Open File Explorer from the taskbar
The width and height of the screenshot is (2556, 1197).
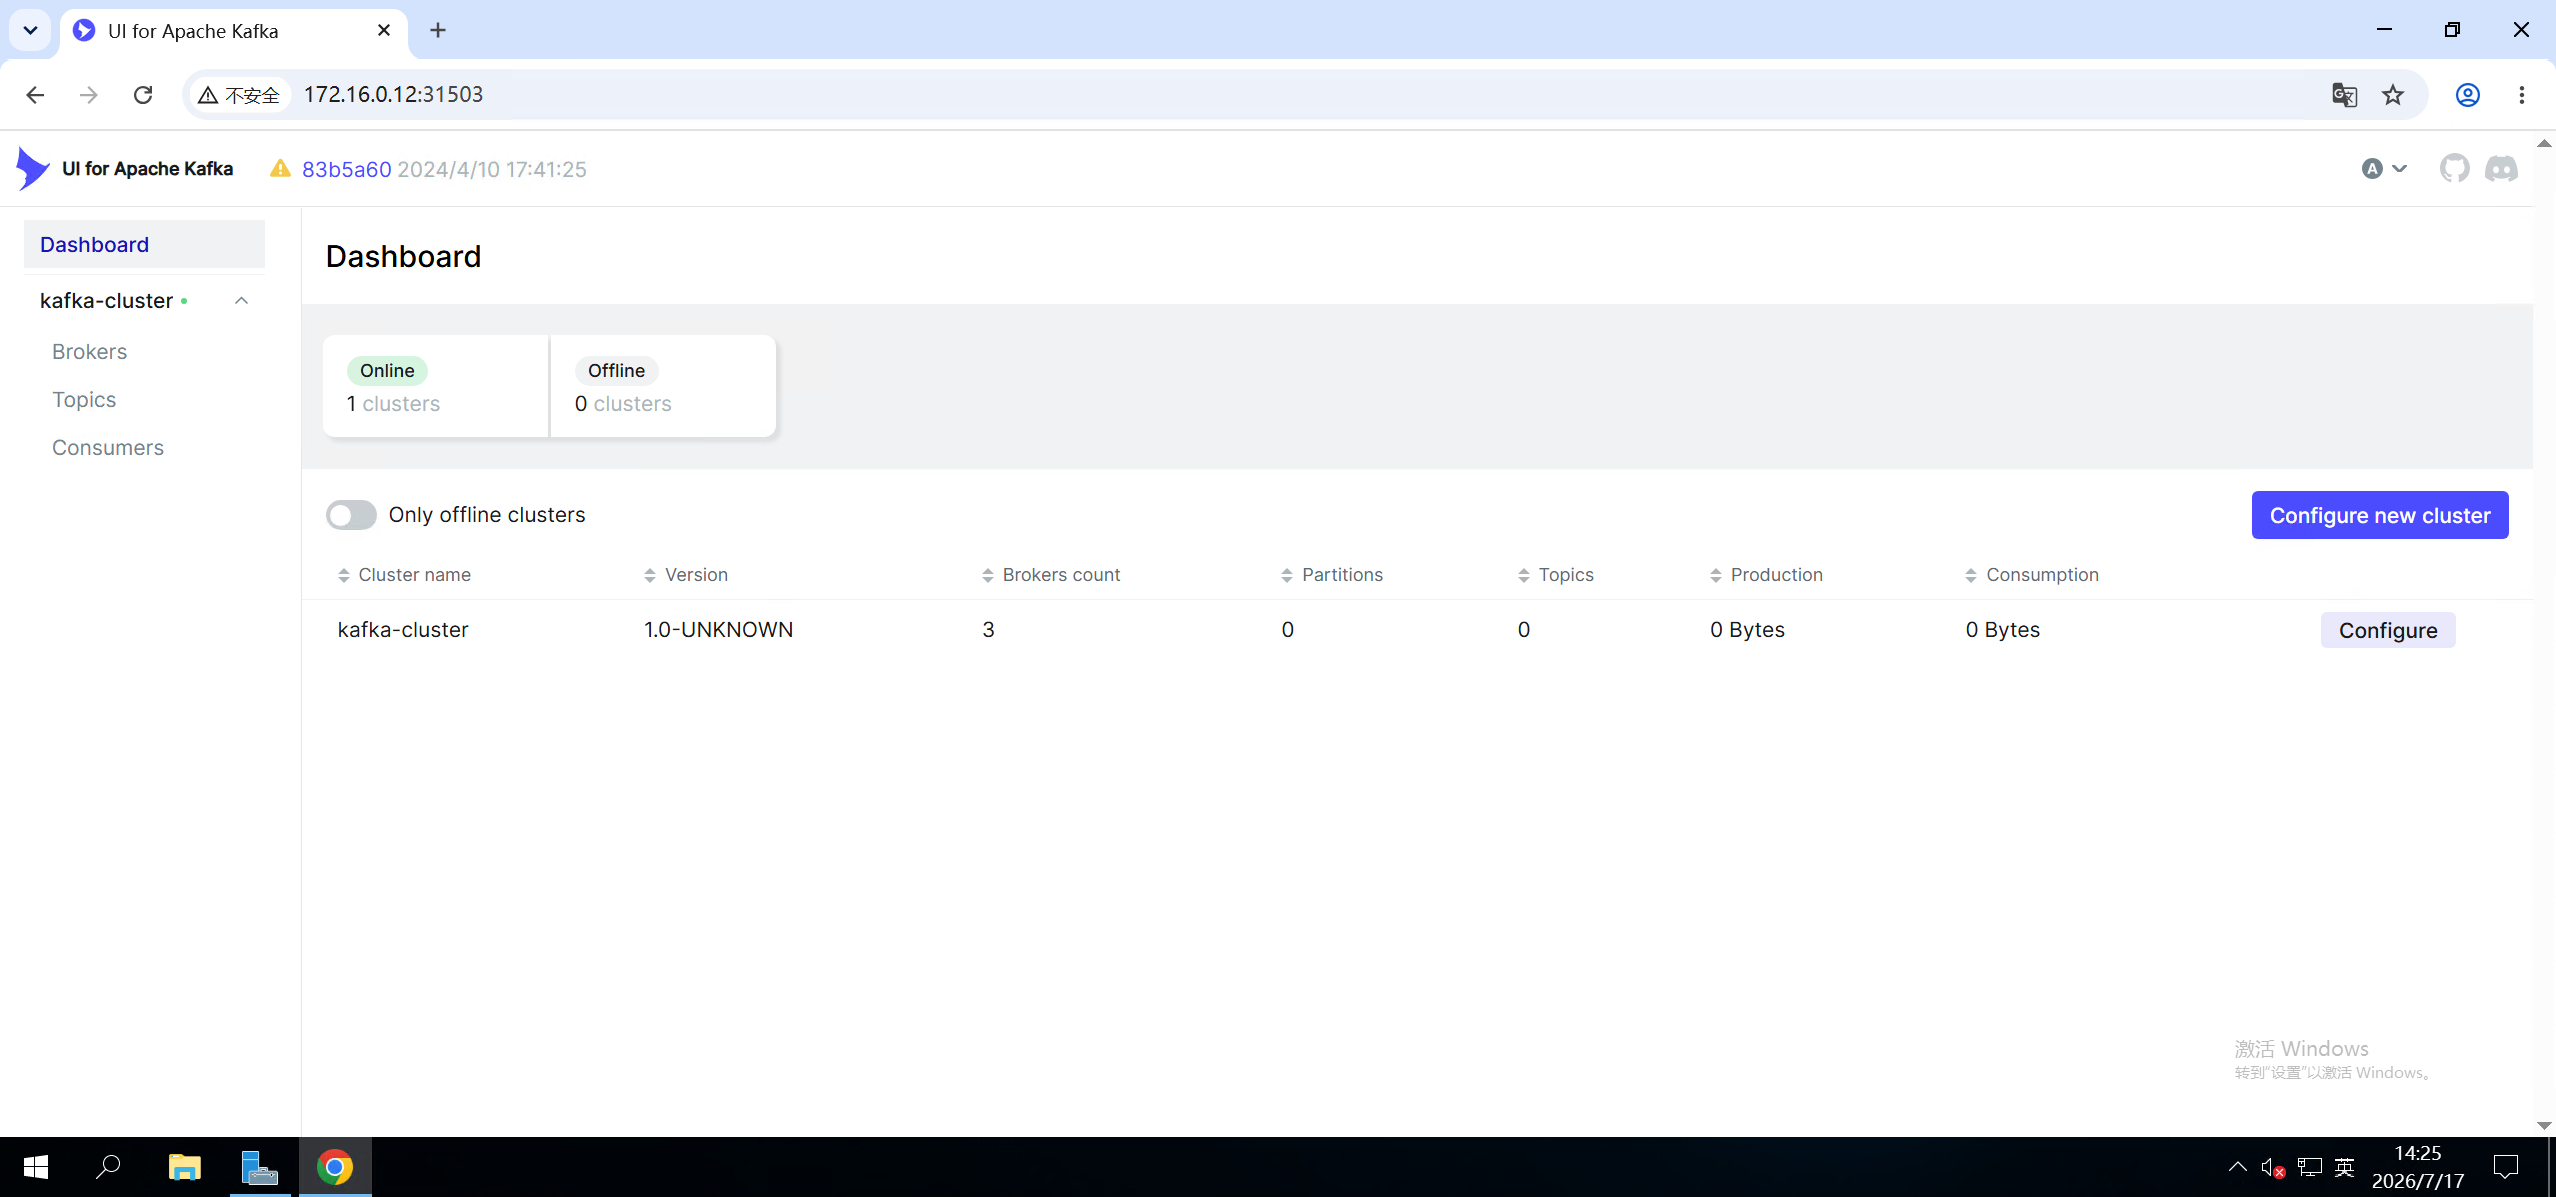coord(184,1167)
